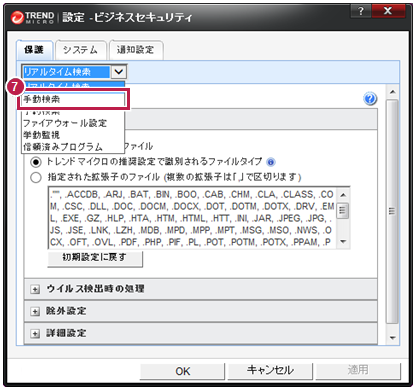This screenshot has height=390, width=416.
Task: Choose 手動検索 from the dropdown list
Action: click(x=73, y=99)
